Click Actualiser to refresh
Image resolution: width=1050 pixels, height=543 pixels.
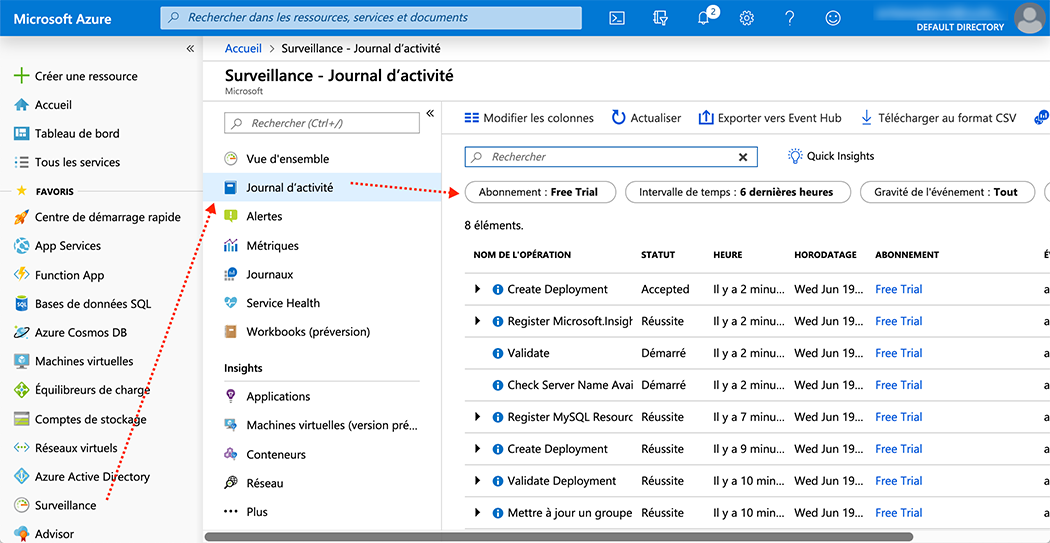(646, 118)
